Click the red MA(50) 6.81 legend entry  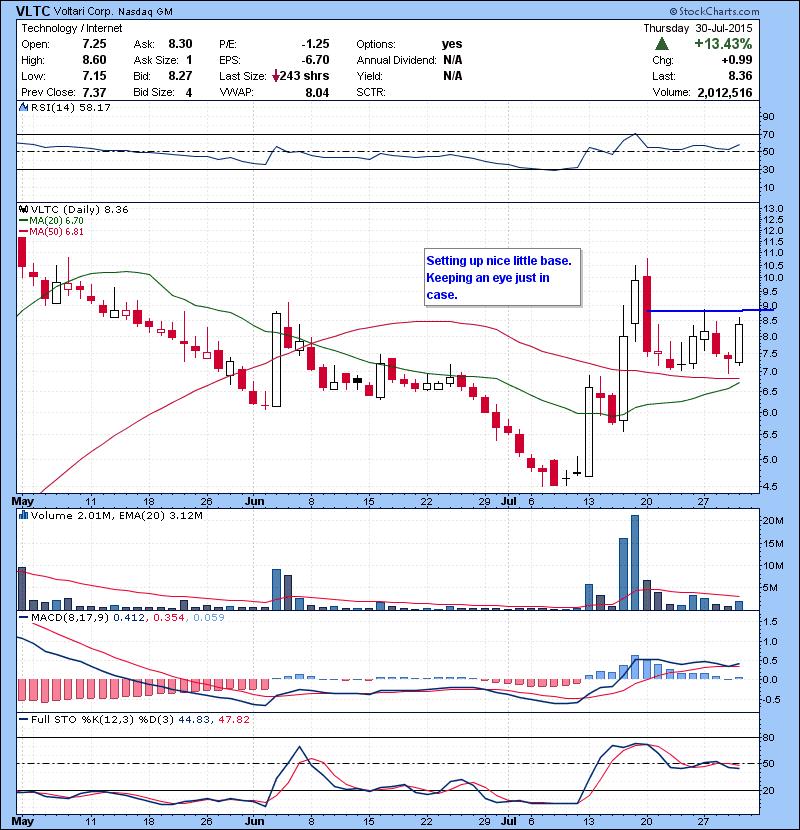tap(51, 231)
